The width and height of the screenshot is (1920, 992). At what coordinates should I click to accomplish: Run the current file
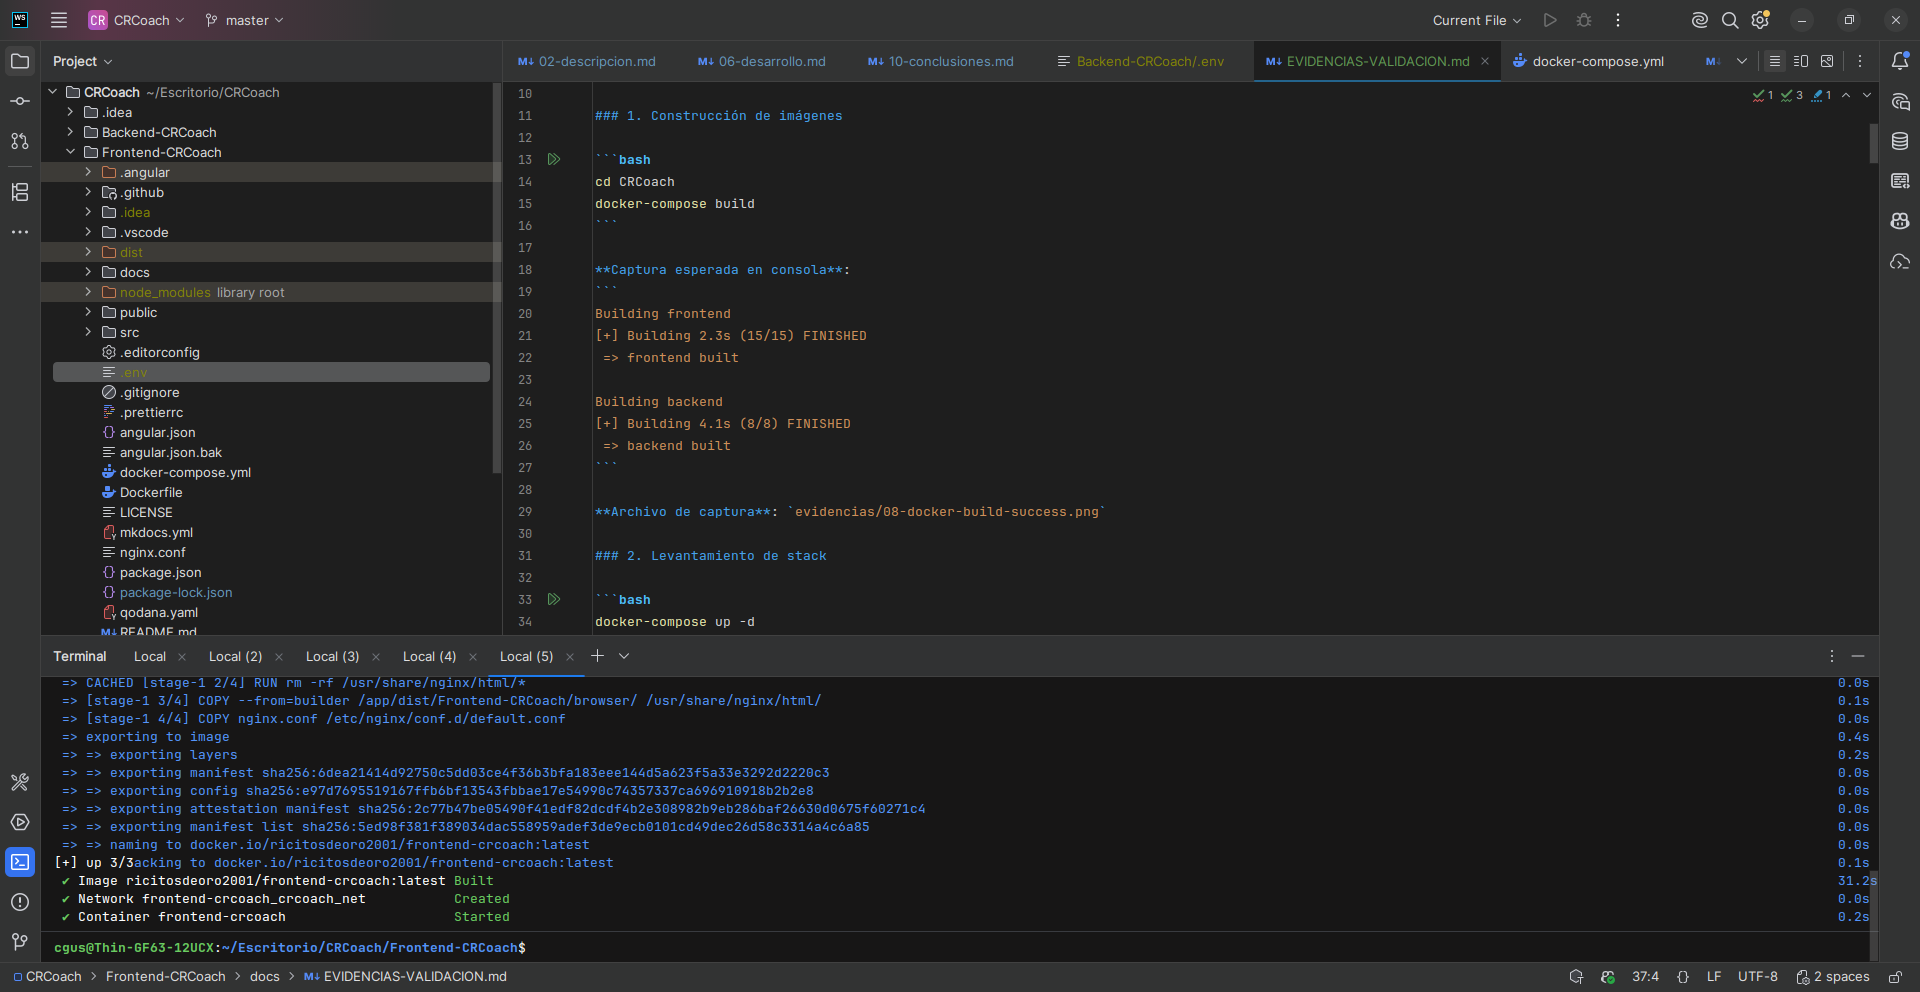click(x=1550, y=20)
